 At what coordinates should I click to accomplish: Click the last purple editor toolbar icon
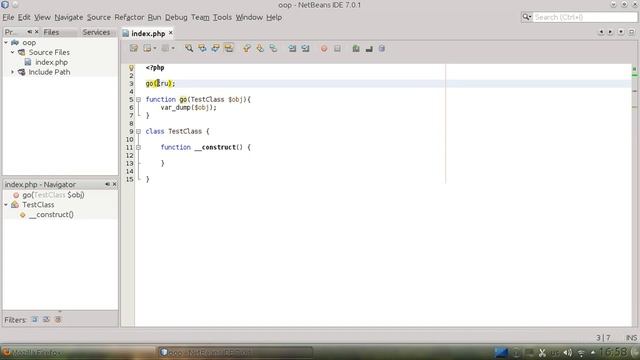tap(382, 48)
